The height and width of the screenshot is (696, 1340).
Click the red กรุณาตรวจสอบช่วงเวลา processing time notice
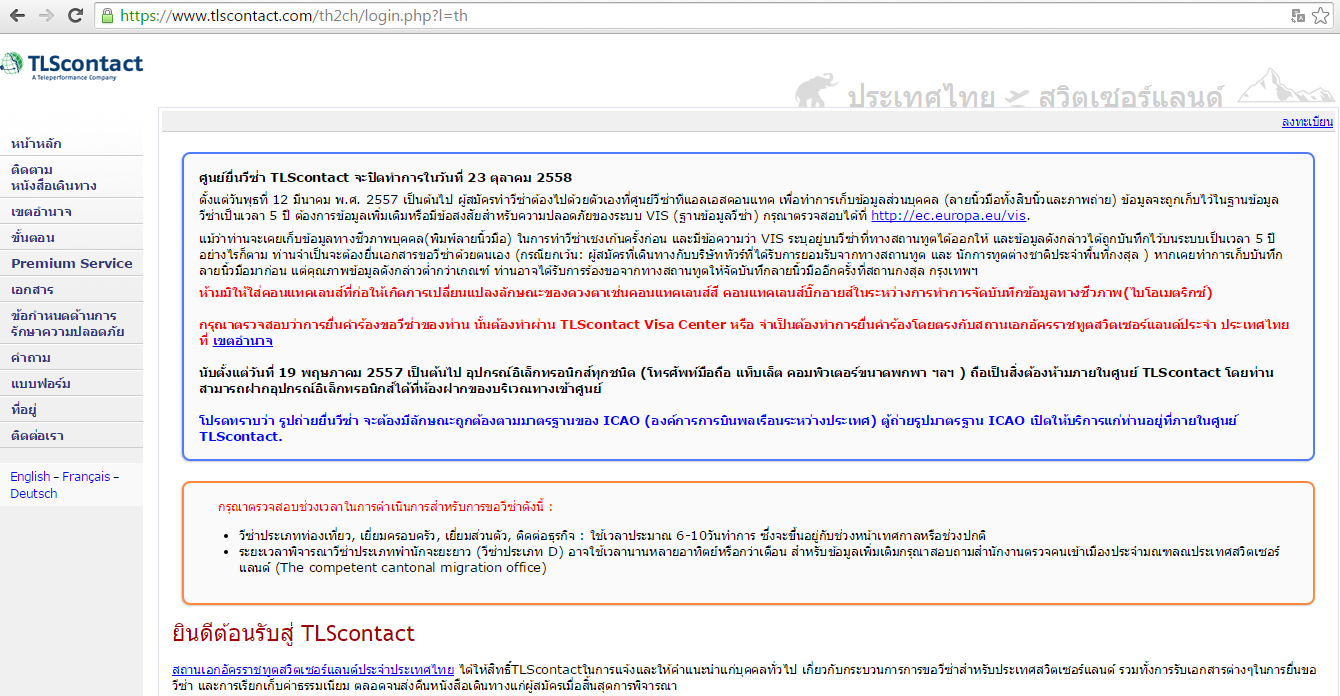tap(385, 507)
